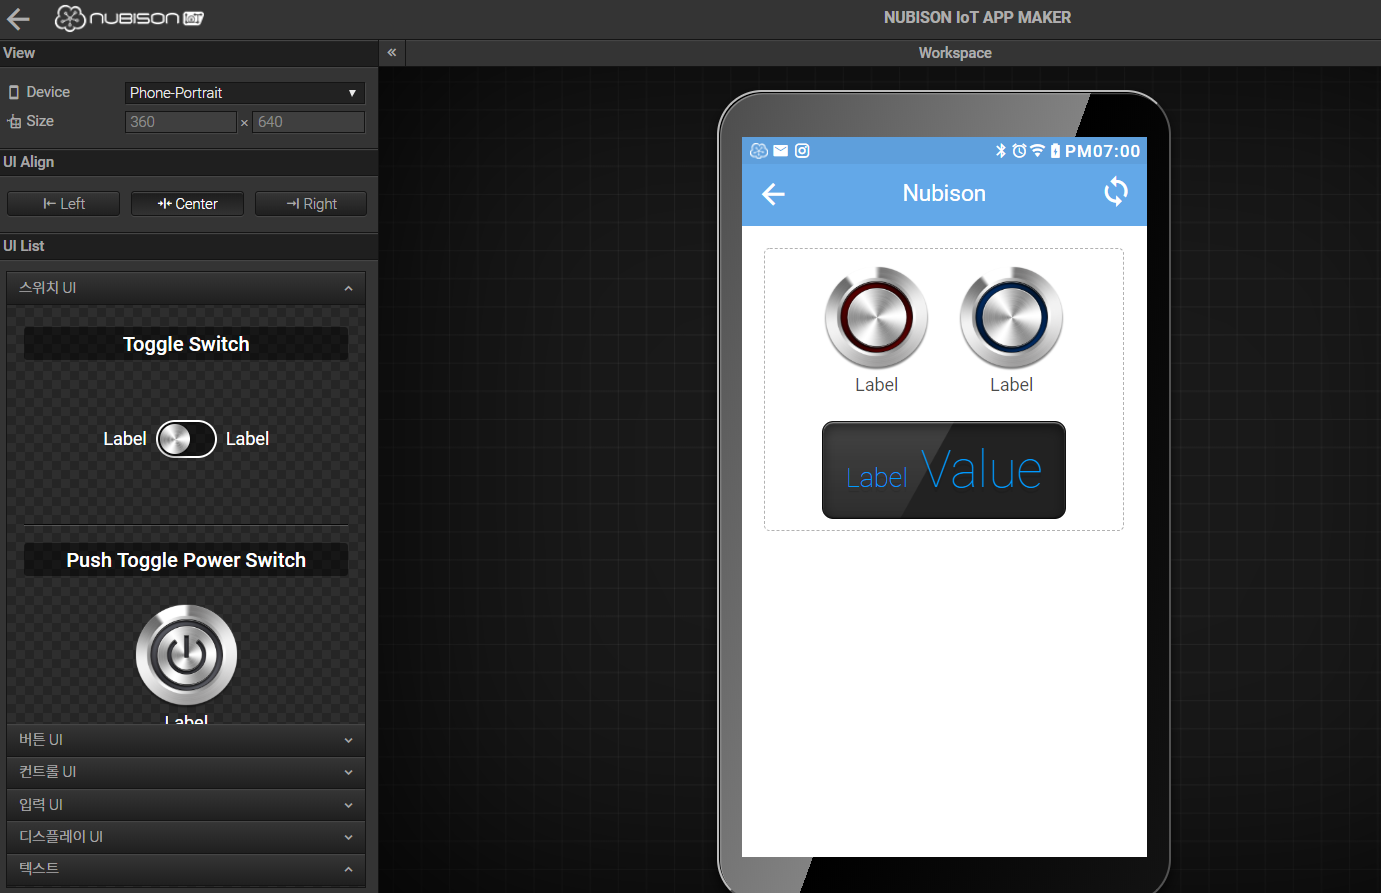Click the mail icon in phone status bar
The image size is (1381, 893).
click(781, 151)
